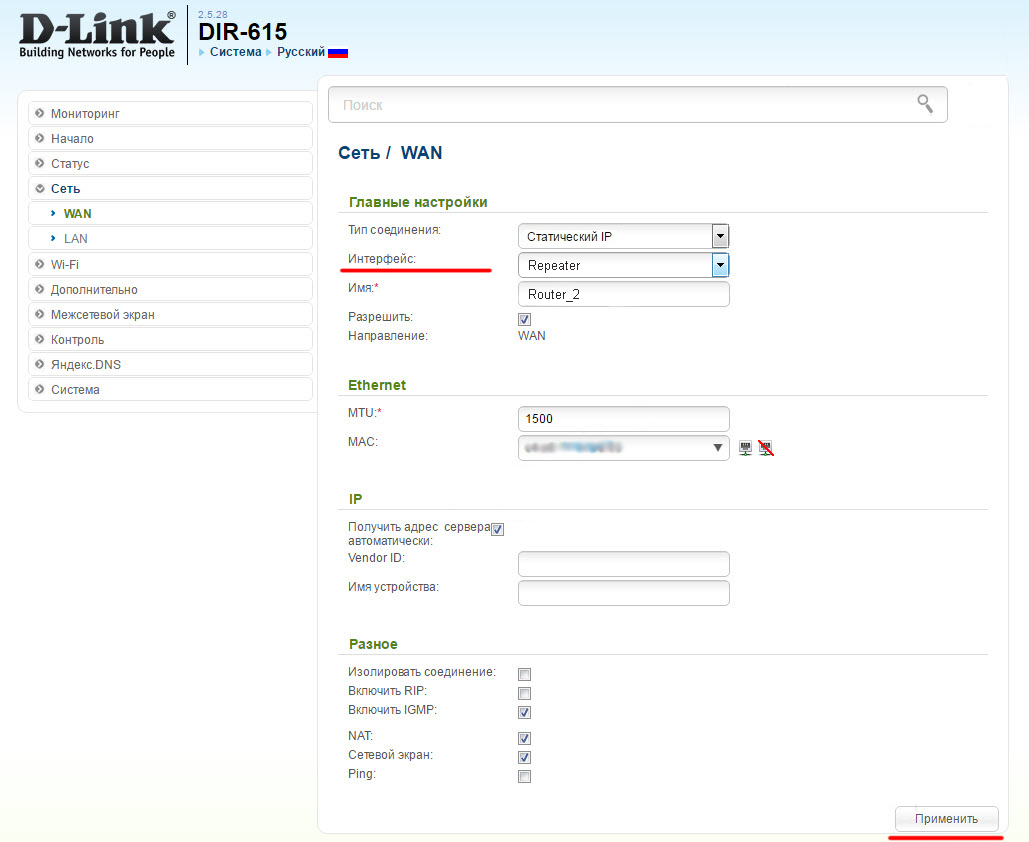Click the DIR-615 model name
The width and height of the screenshot is (1029, 842).
(243, 32)
